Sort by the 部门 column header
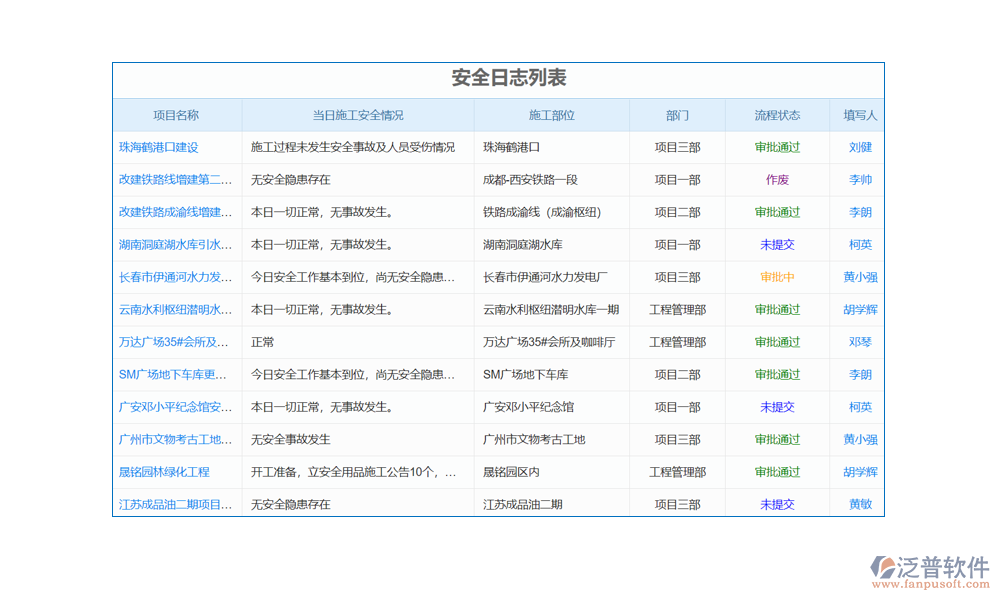The height and width of the screenshot is (600, 1000). [x=677, y=115]
